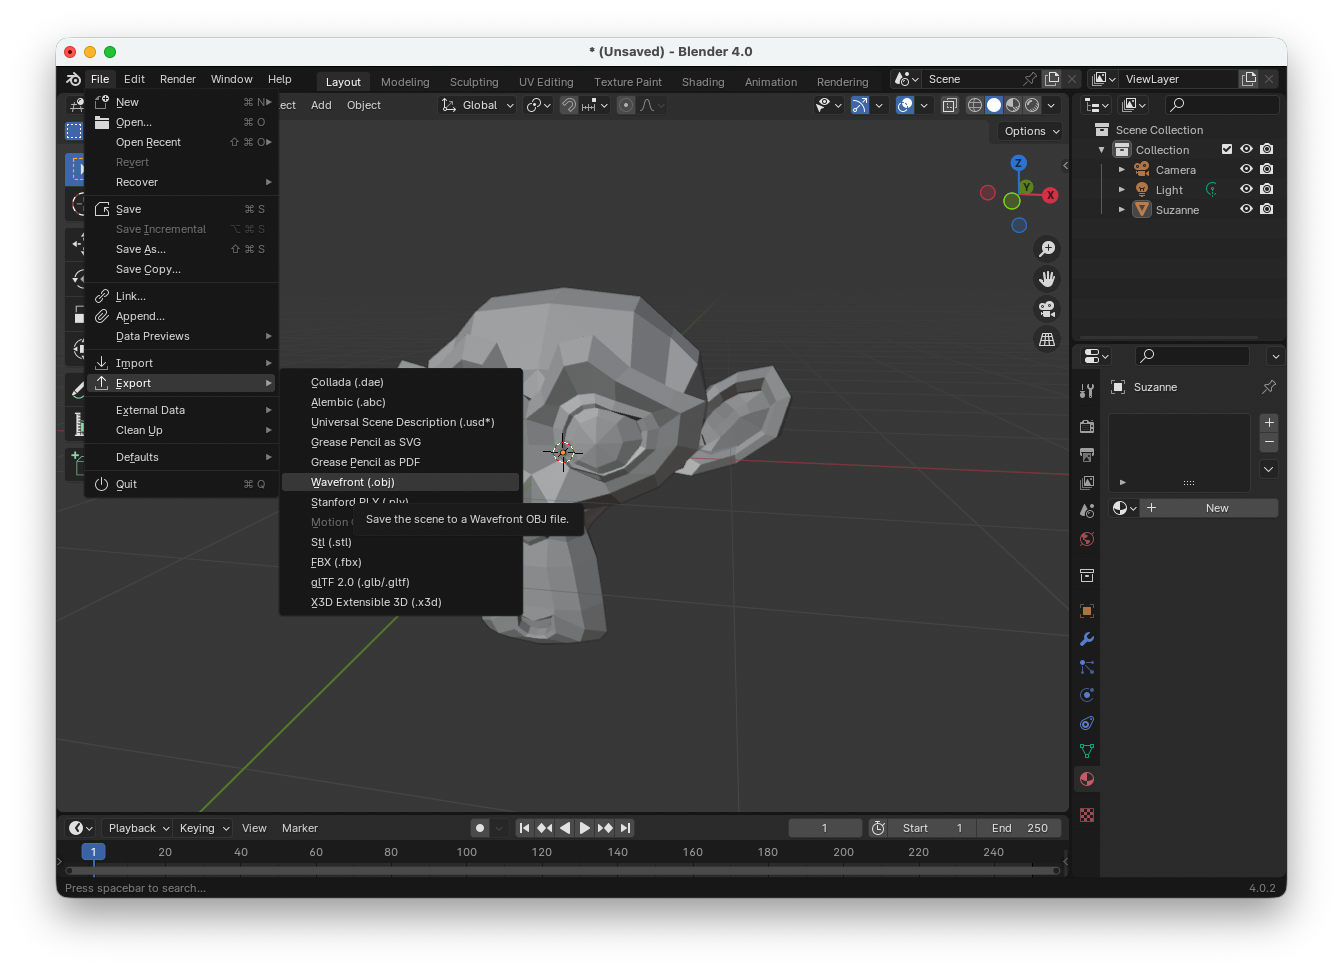Open the Object Data green triangle tab
The width and height of the screenshot is (1343, 972).
pos(1087,751)
